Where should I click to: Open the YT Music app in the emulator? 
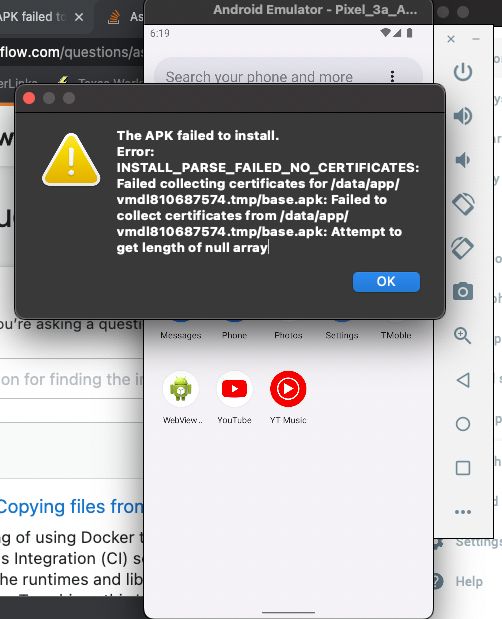(288, 389)
